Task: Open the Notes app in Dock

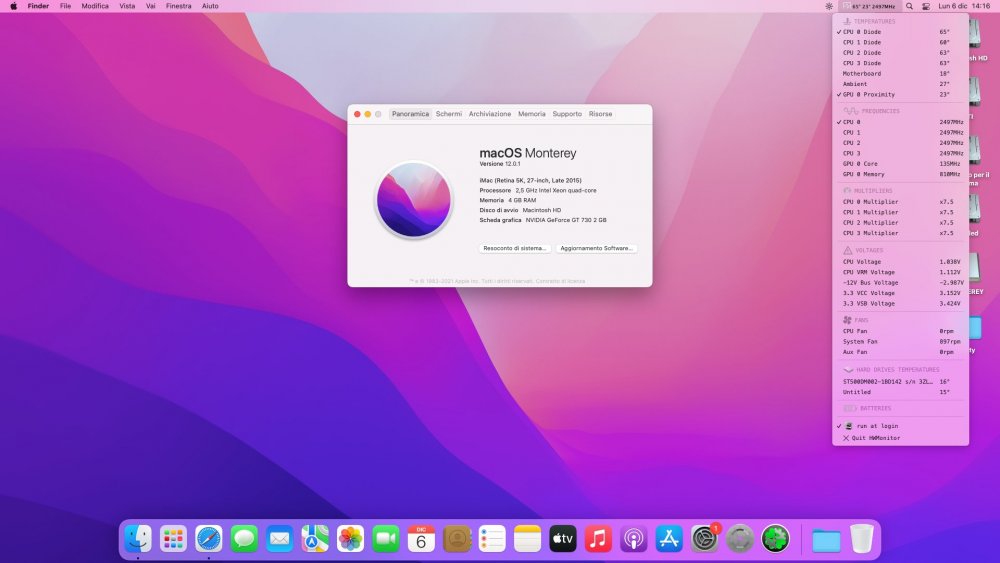Action: tap(527, 539)
